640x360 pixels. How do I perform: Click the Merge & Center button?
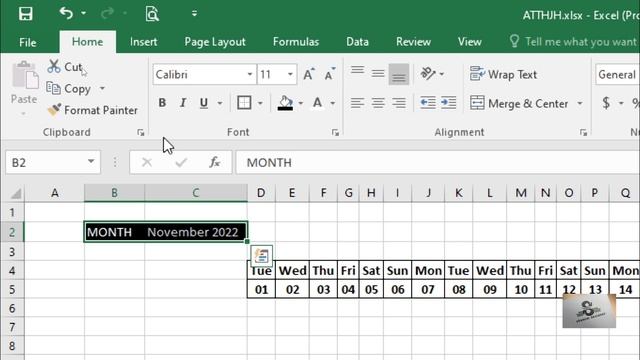tap(519, 103)
